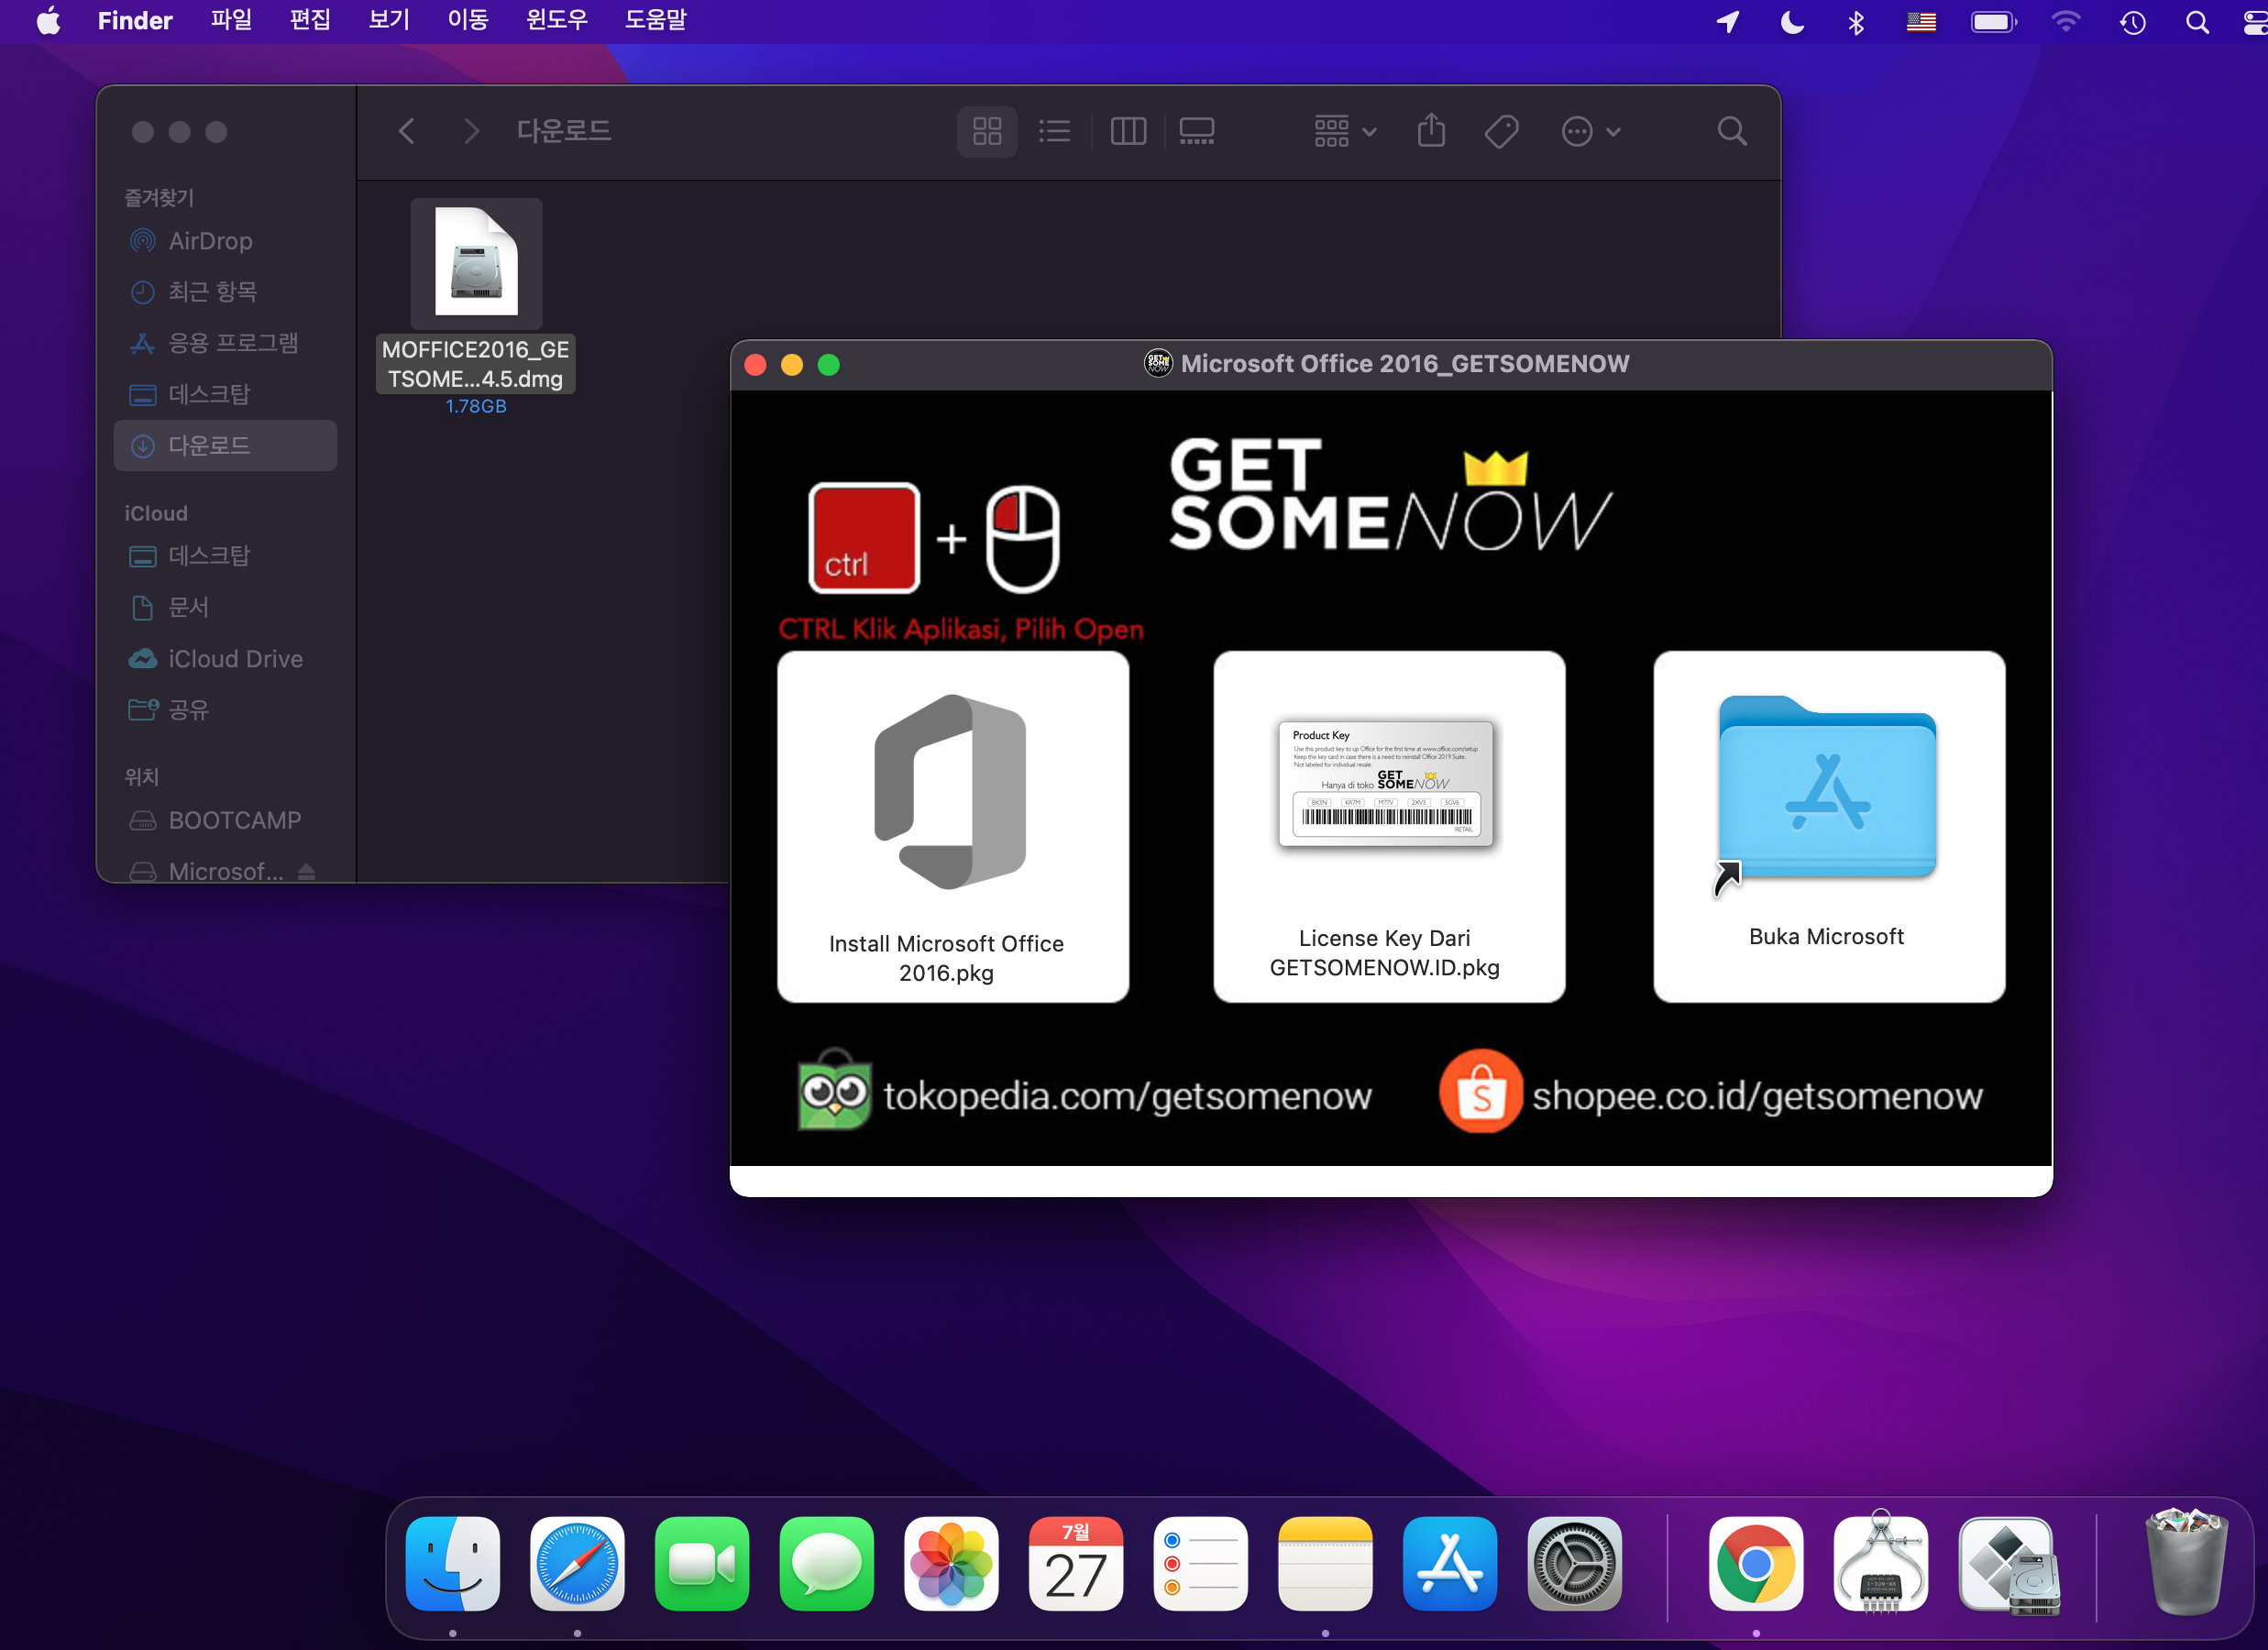Open Photos from the Dock

tap(951, 1564)
